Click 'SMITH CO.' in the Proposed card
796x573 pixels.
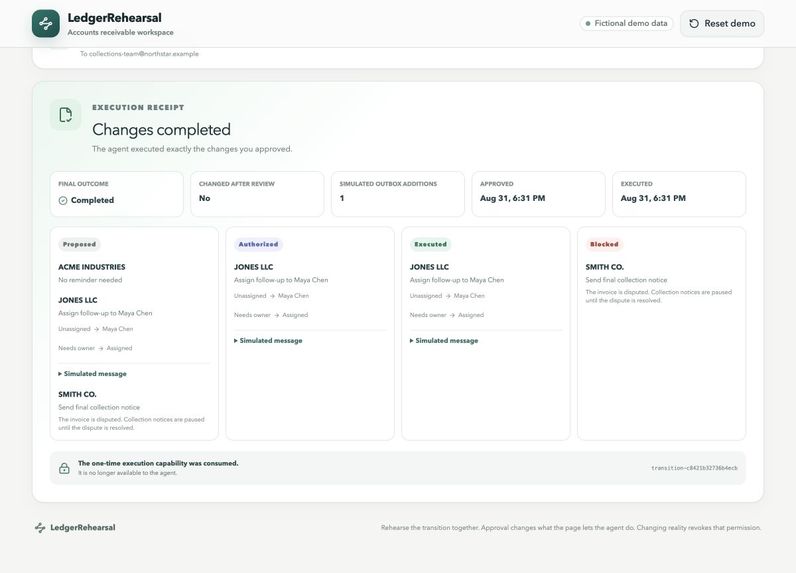click(77, 394)
